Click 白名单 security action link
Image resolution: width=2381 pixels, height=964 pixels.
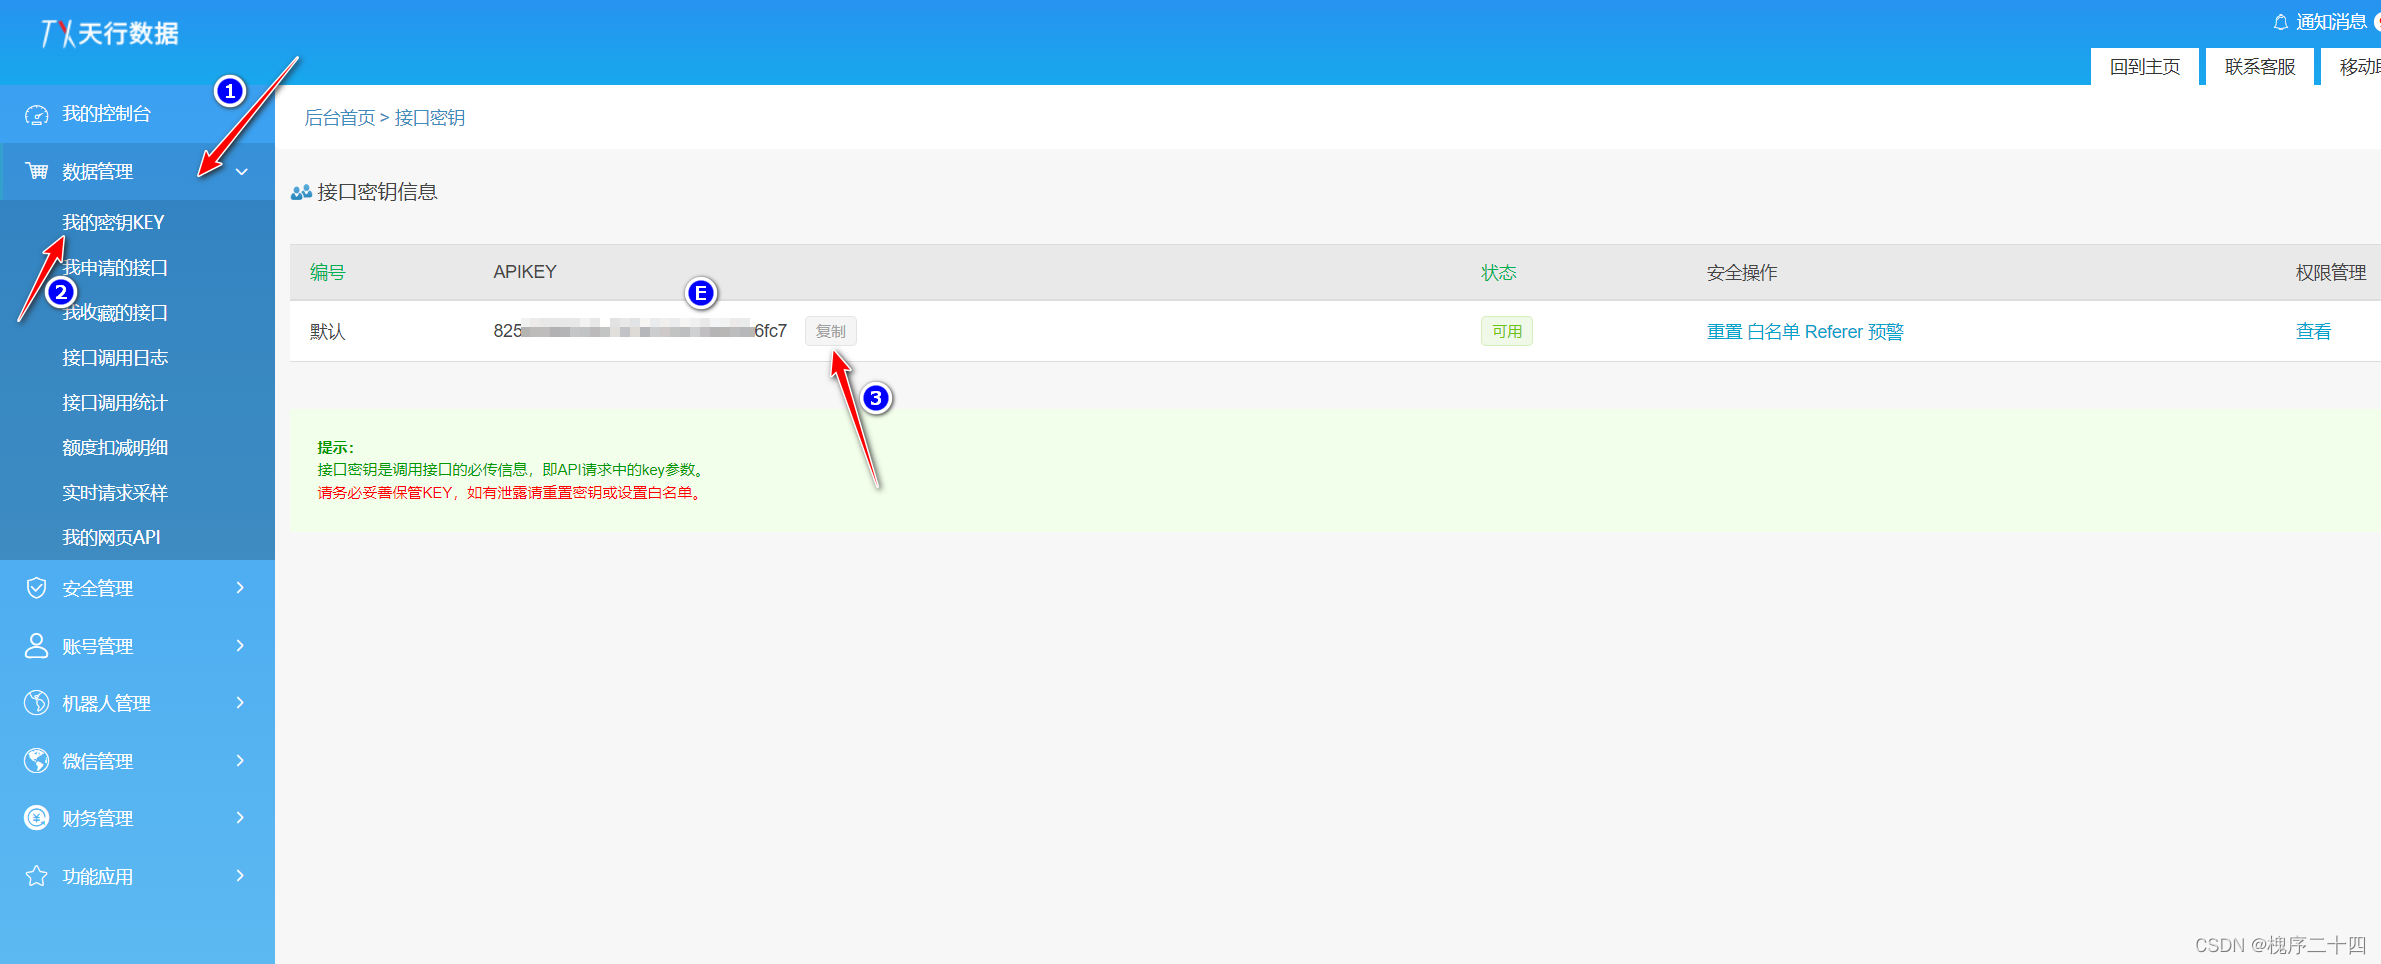pos(1773,332)
